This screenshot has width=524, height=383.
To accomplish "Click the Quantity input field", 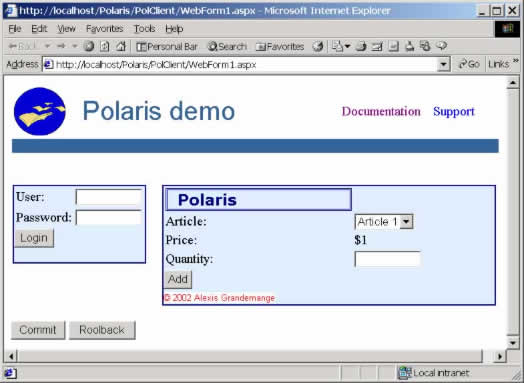I will (x=387, y=259).
